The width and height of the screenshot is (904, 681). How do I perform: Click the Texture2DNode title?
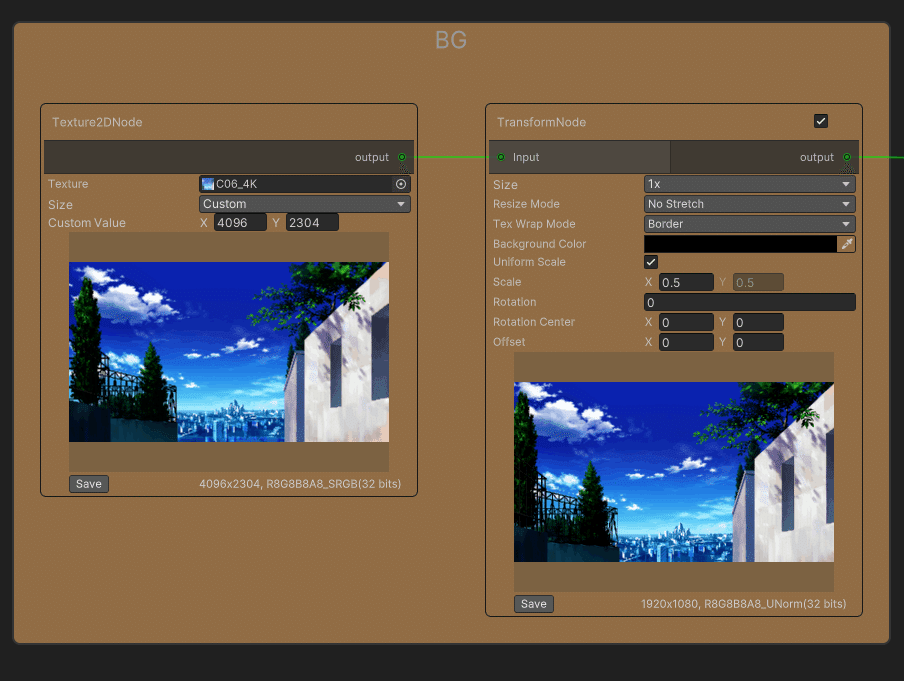pyautogui.click(x=97, y=122)
